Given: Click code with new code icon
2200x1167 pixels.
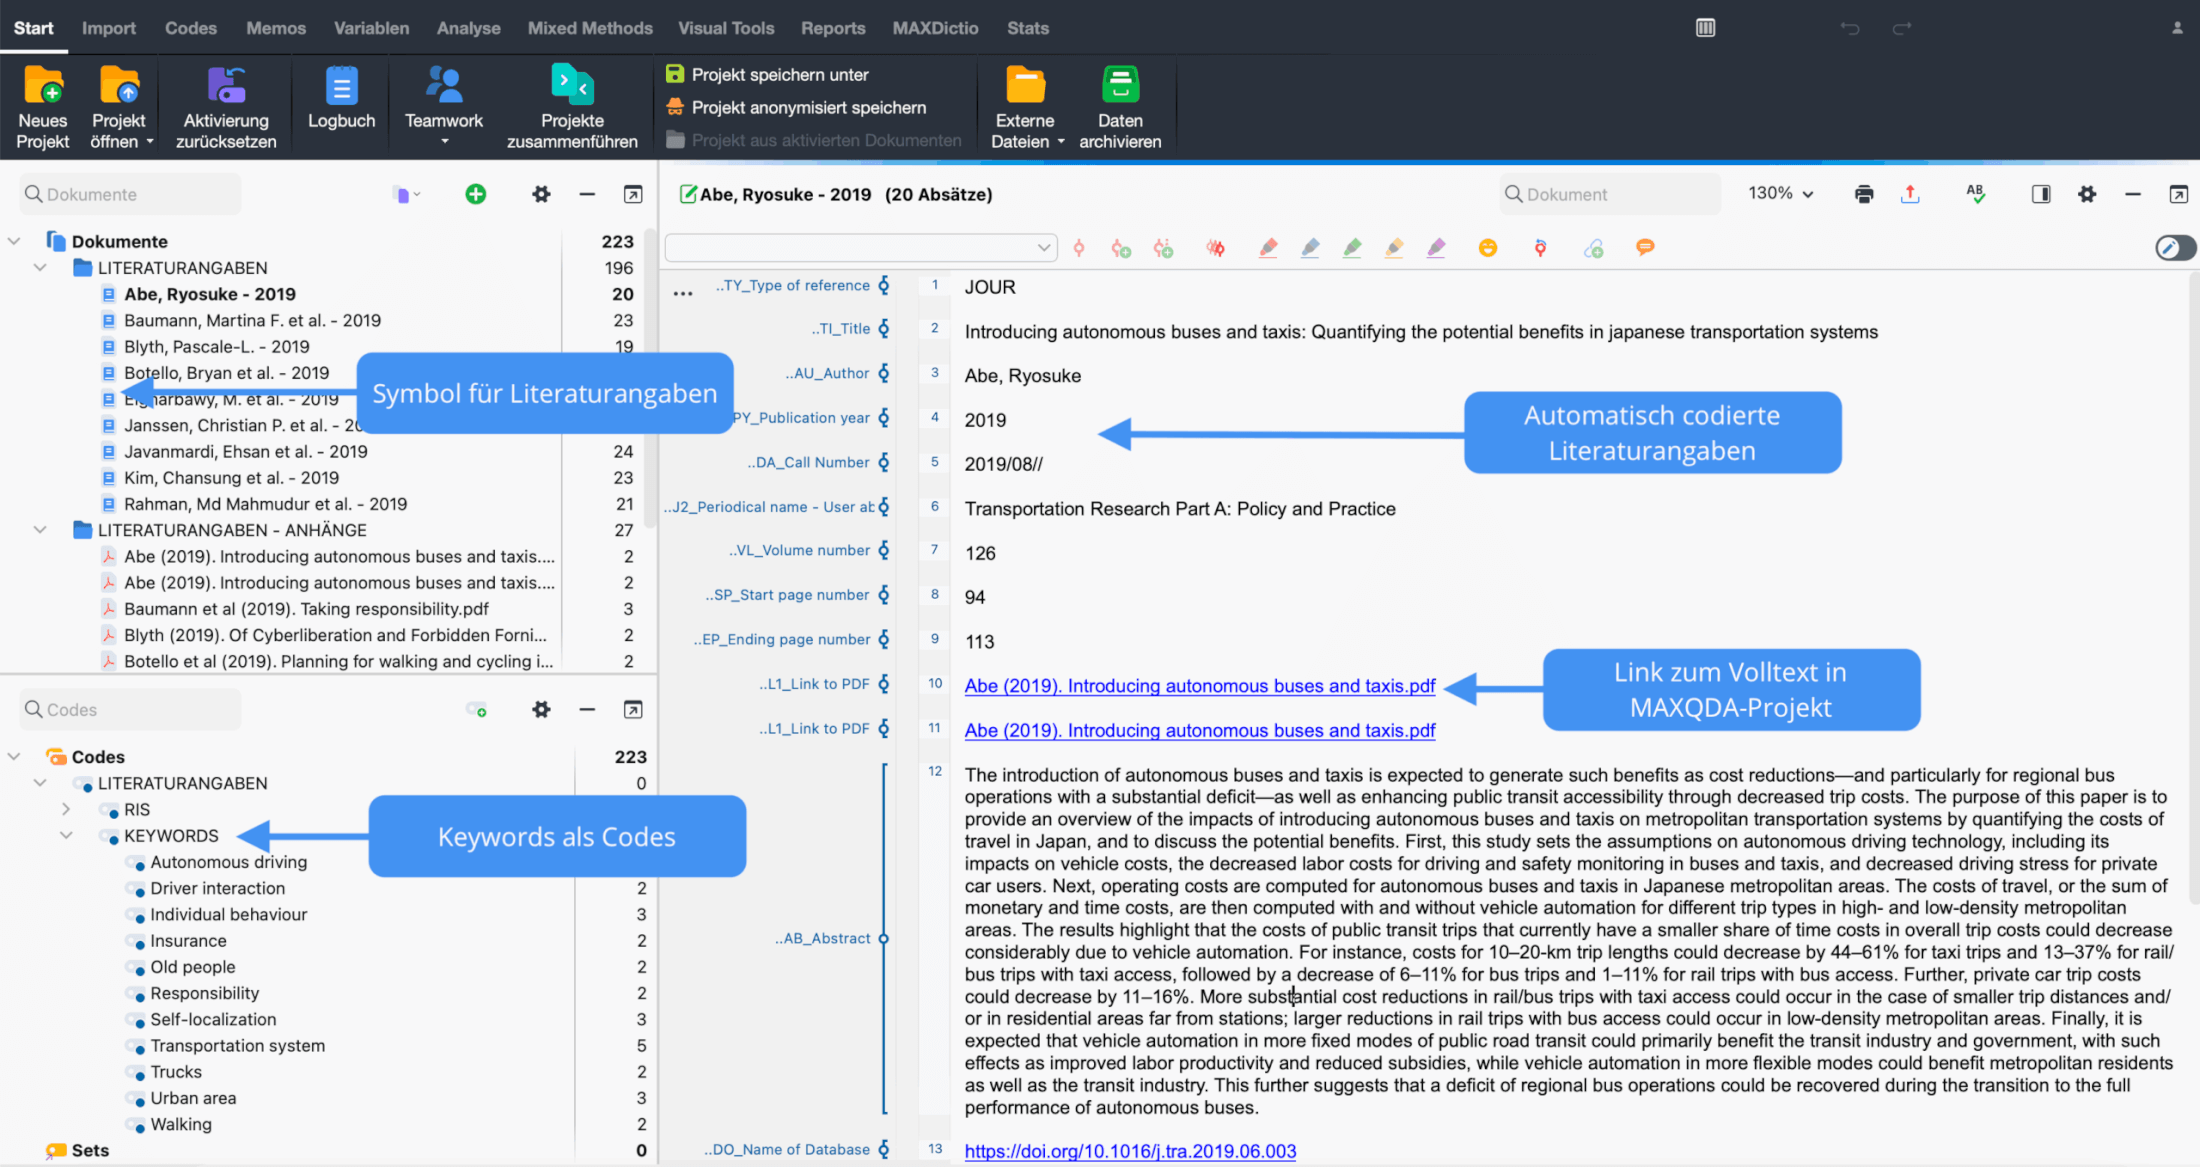Looking at the screenshot, I should (1121, 248).
